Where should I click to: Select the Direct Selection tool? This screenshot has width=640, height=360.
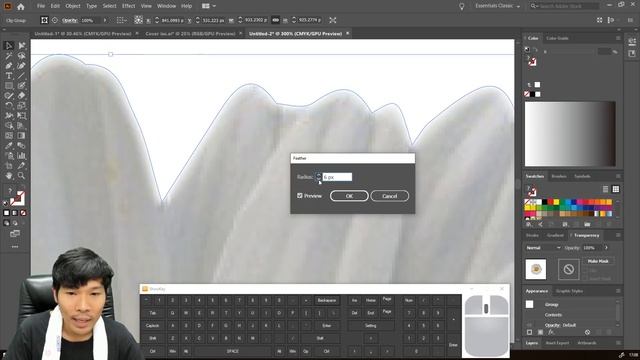point(21,46)
